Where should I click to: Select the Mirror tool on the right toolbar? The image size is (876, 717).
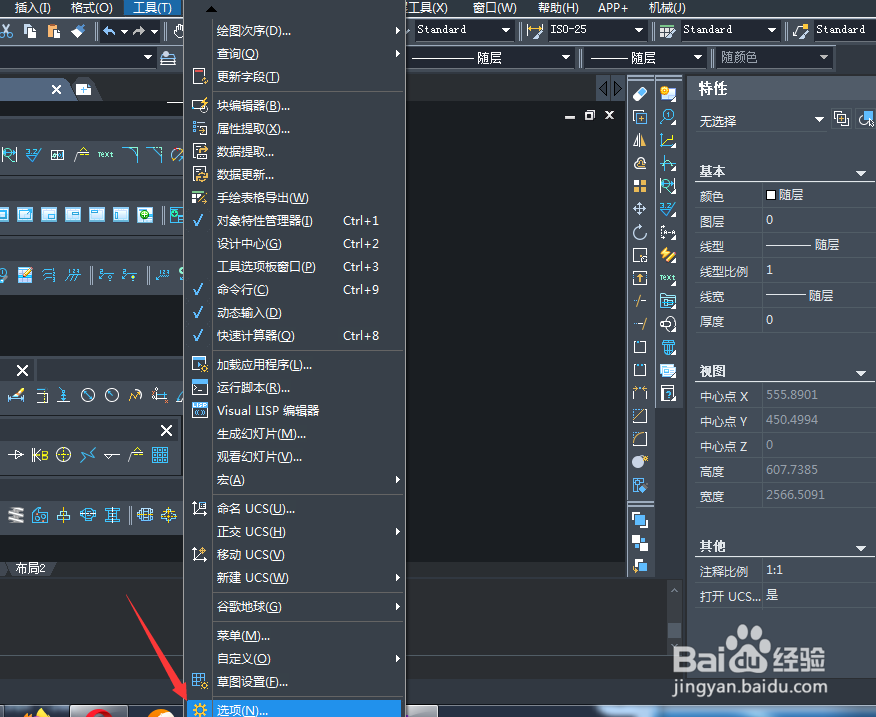point(640,139)
